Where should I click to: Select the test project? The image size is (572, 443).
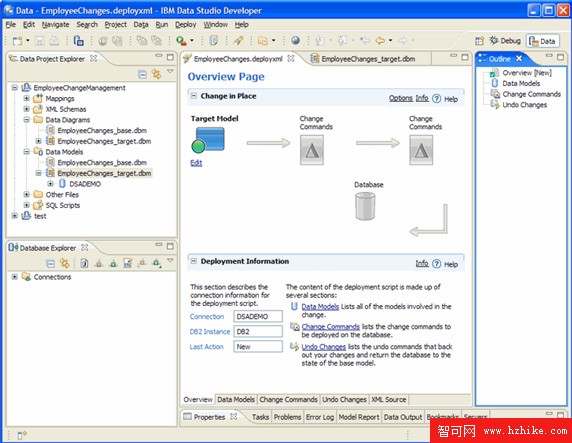click(x=40, y=216)
